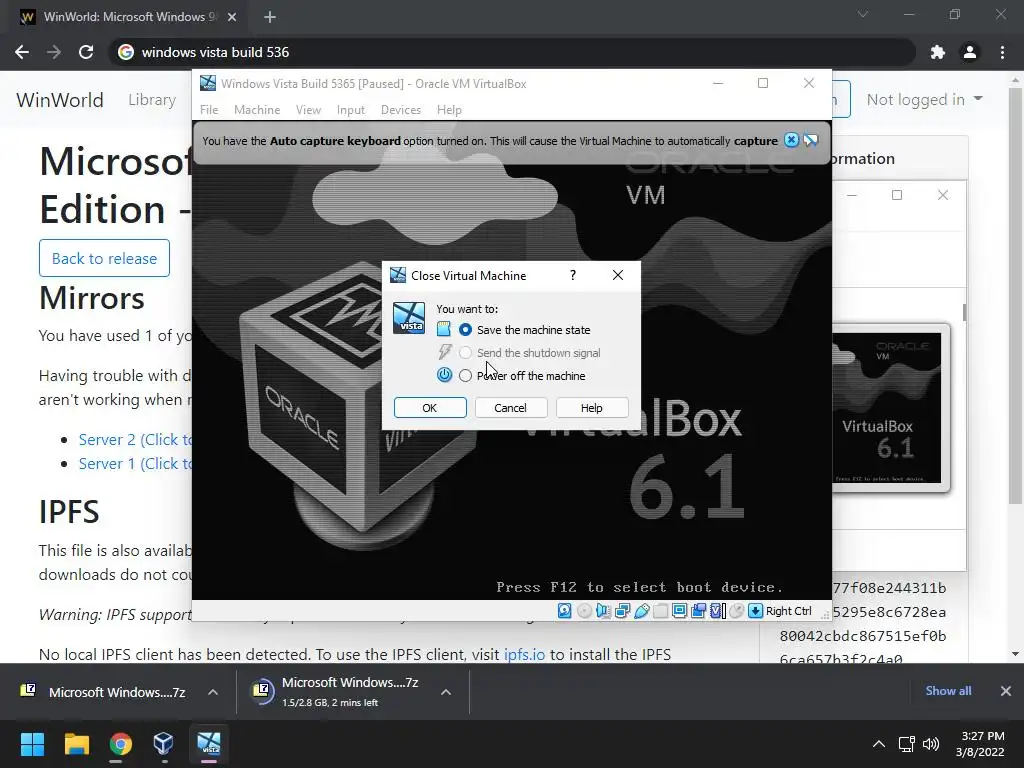
Task: Open the Help menu in VirtualBox
Action: pos(449,110)
